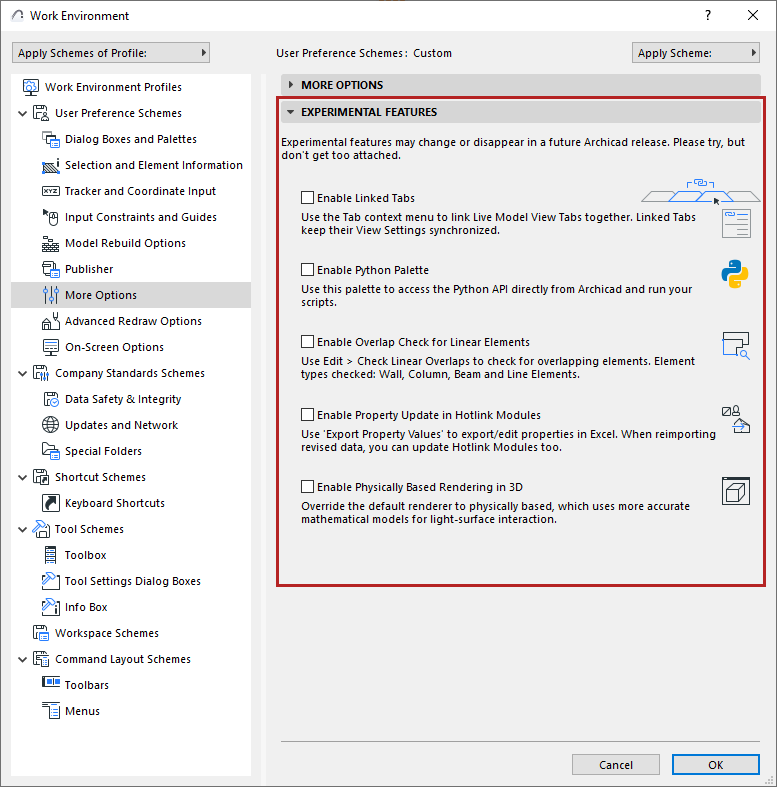The width and height of the screenshot is (777, 787).
Task: Click the User Preference Schemes icon
Action: point(41,113)
